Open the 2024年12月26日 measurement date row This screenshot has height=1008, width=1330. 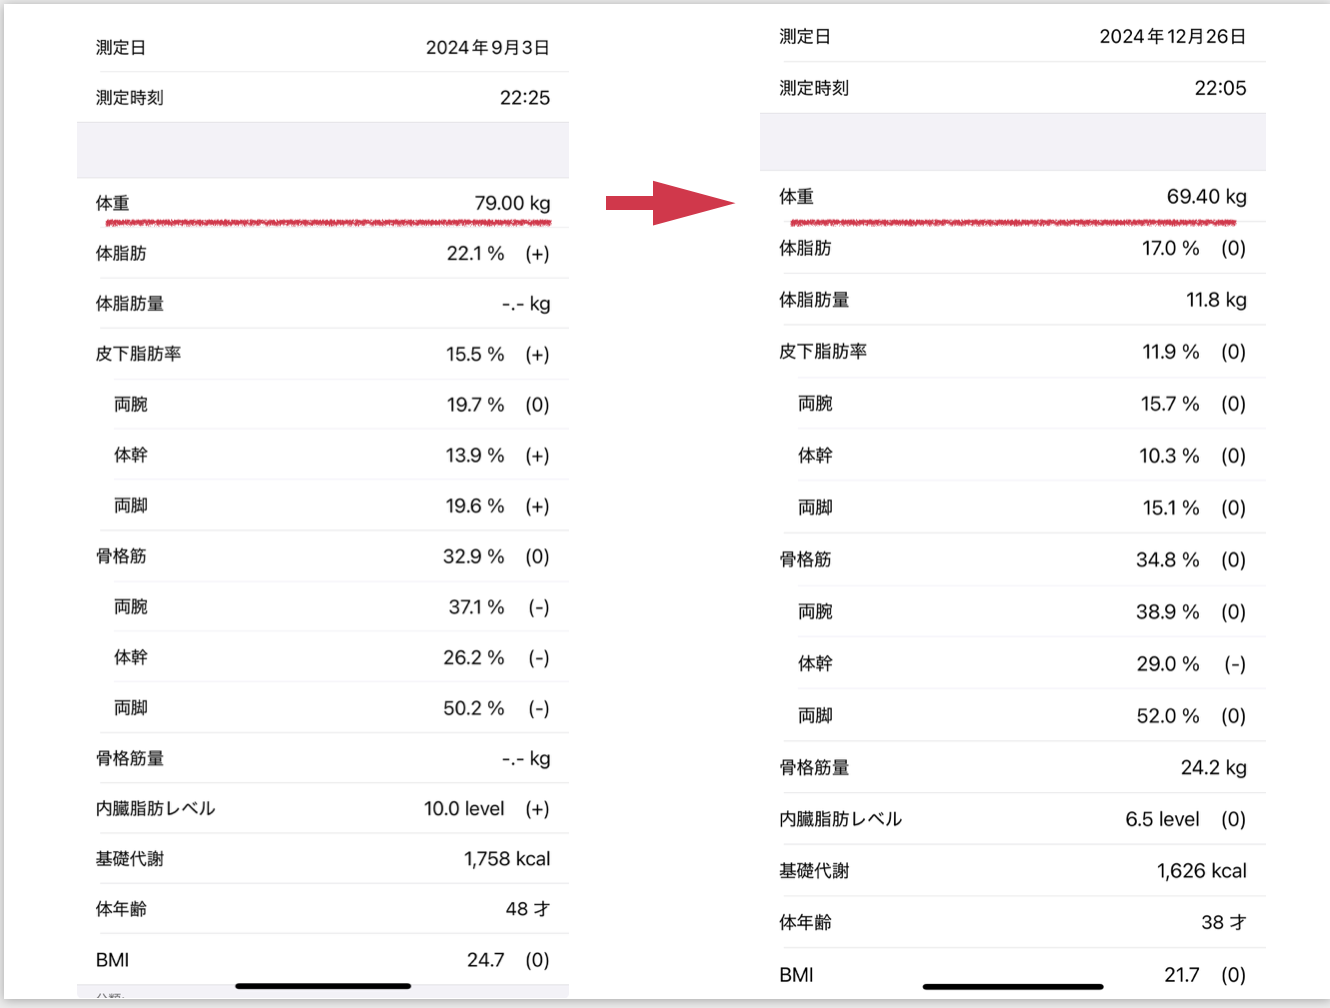(x=1013, y=36)
